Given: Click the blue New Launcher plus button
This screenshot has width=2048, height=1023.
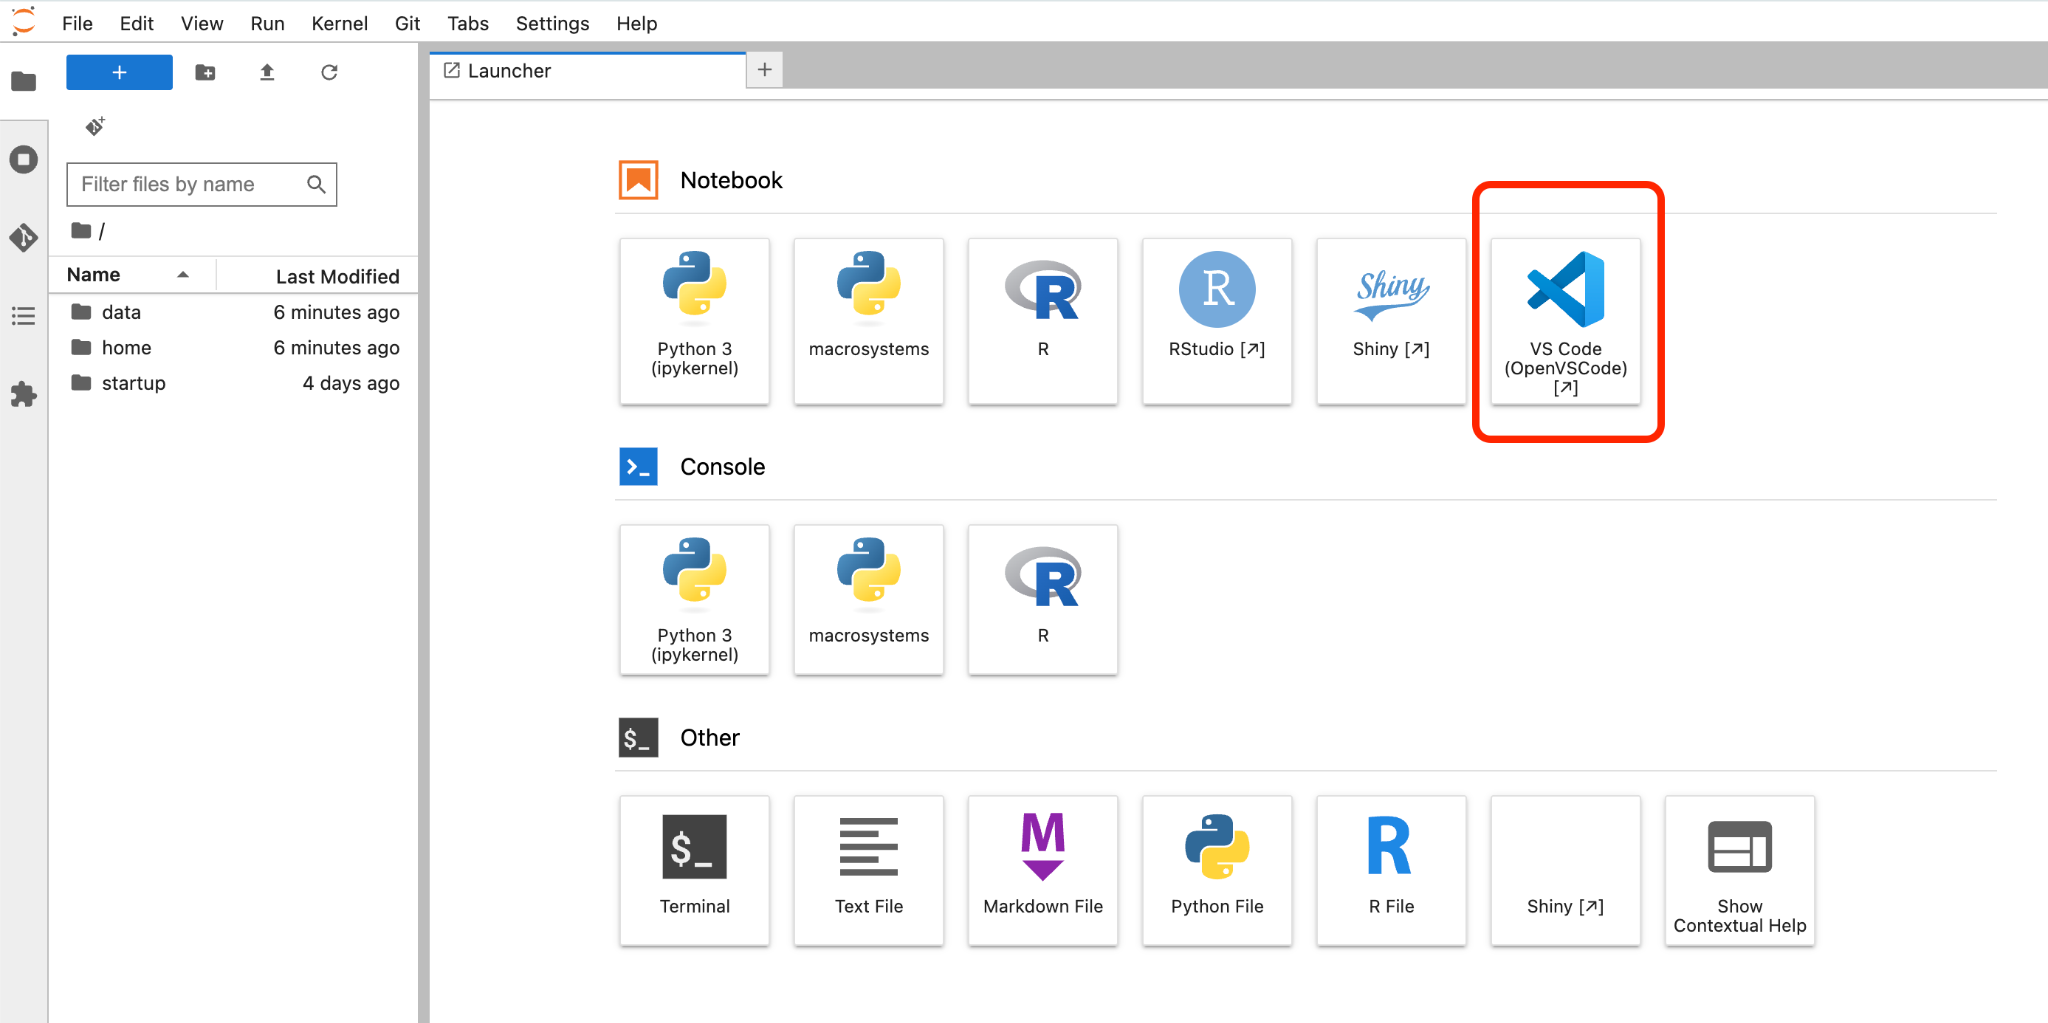Looking at the screenshot, I should tap(119, 72).
